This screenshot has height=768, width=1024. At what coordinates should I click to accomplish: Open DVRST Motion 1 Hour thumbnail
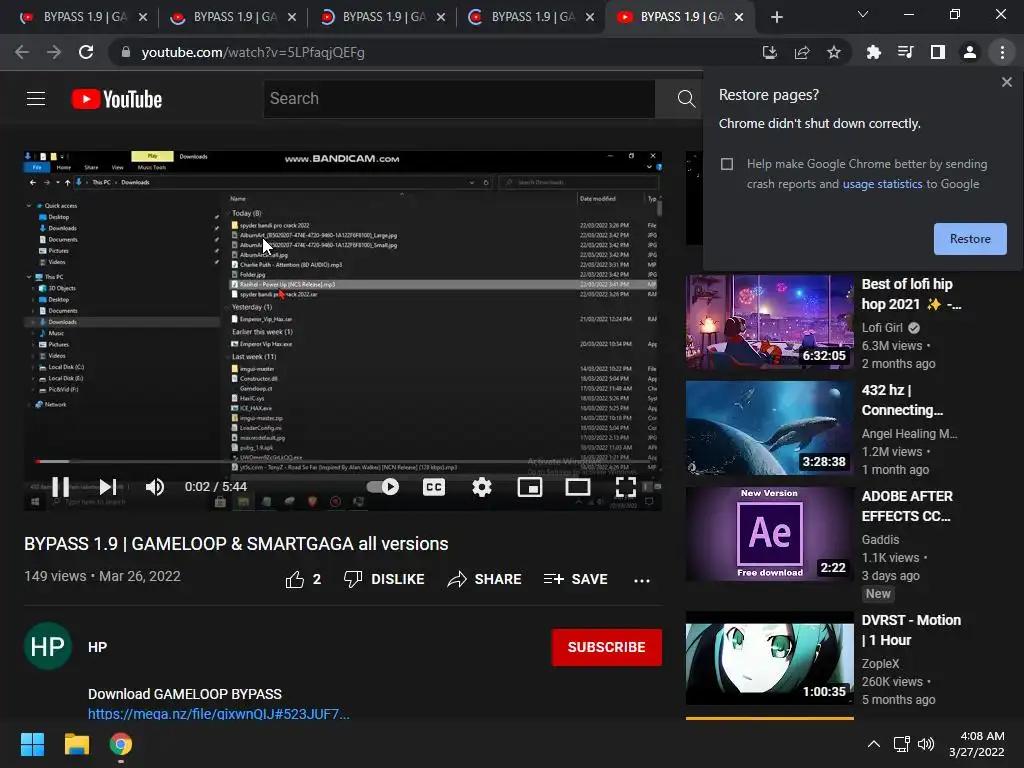click(769, 658)
